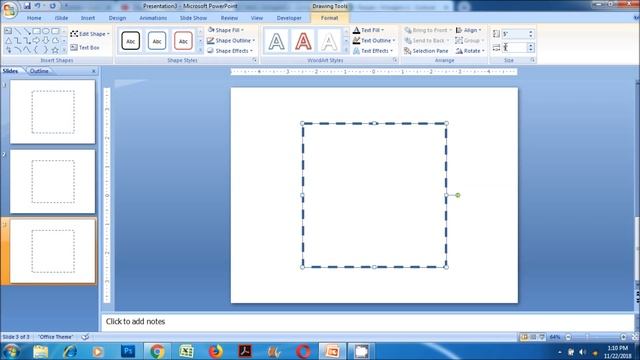Select slide 1 thumbnail
Viewport: 640px width, 360px height.
53,112
